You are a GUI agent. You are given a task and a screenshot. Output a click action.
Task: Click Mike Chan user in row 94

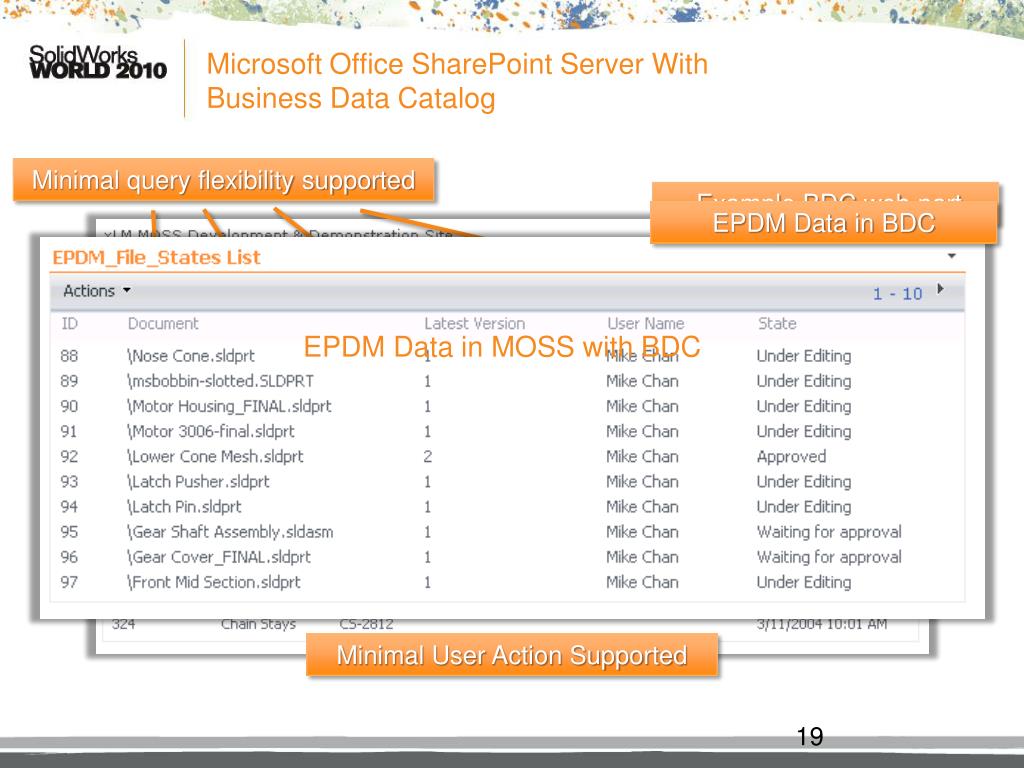[642, 507]
